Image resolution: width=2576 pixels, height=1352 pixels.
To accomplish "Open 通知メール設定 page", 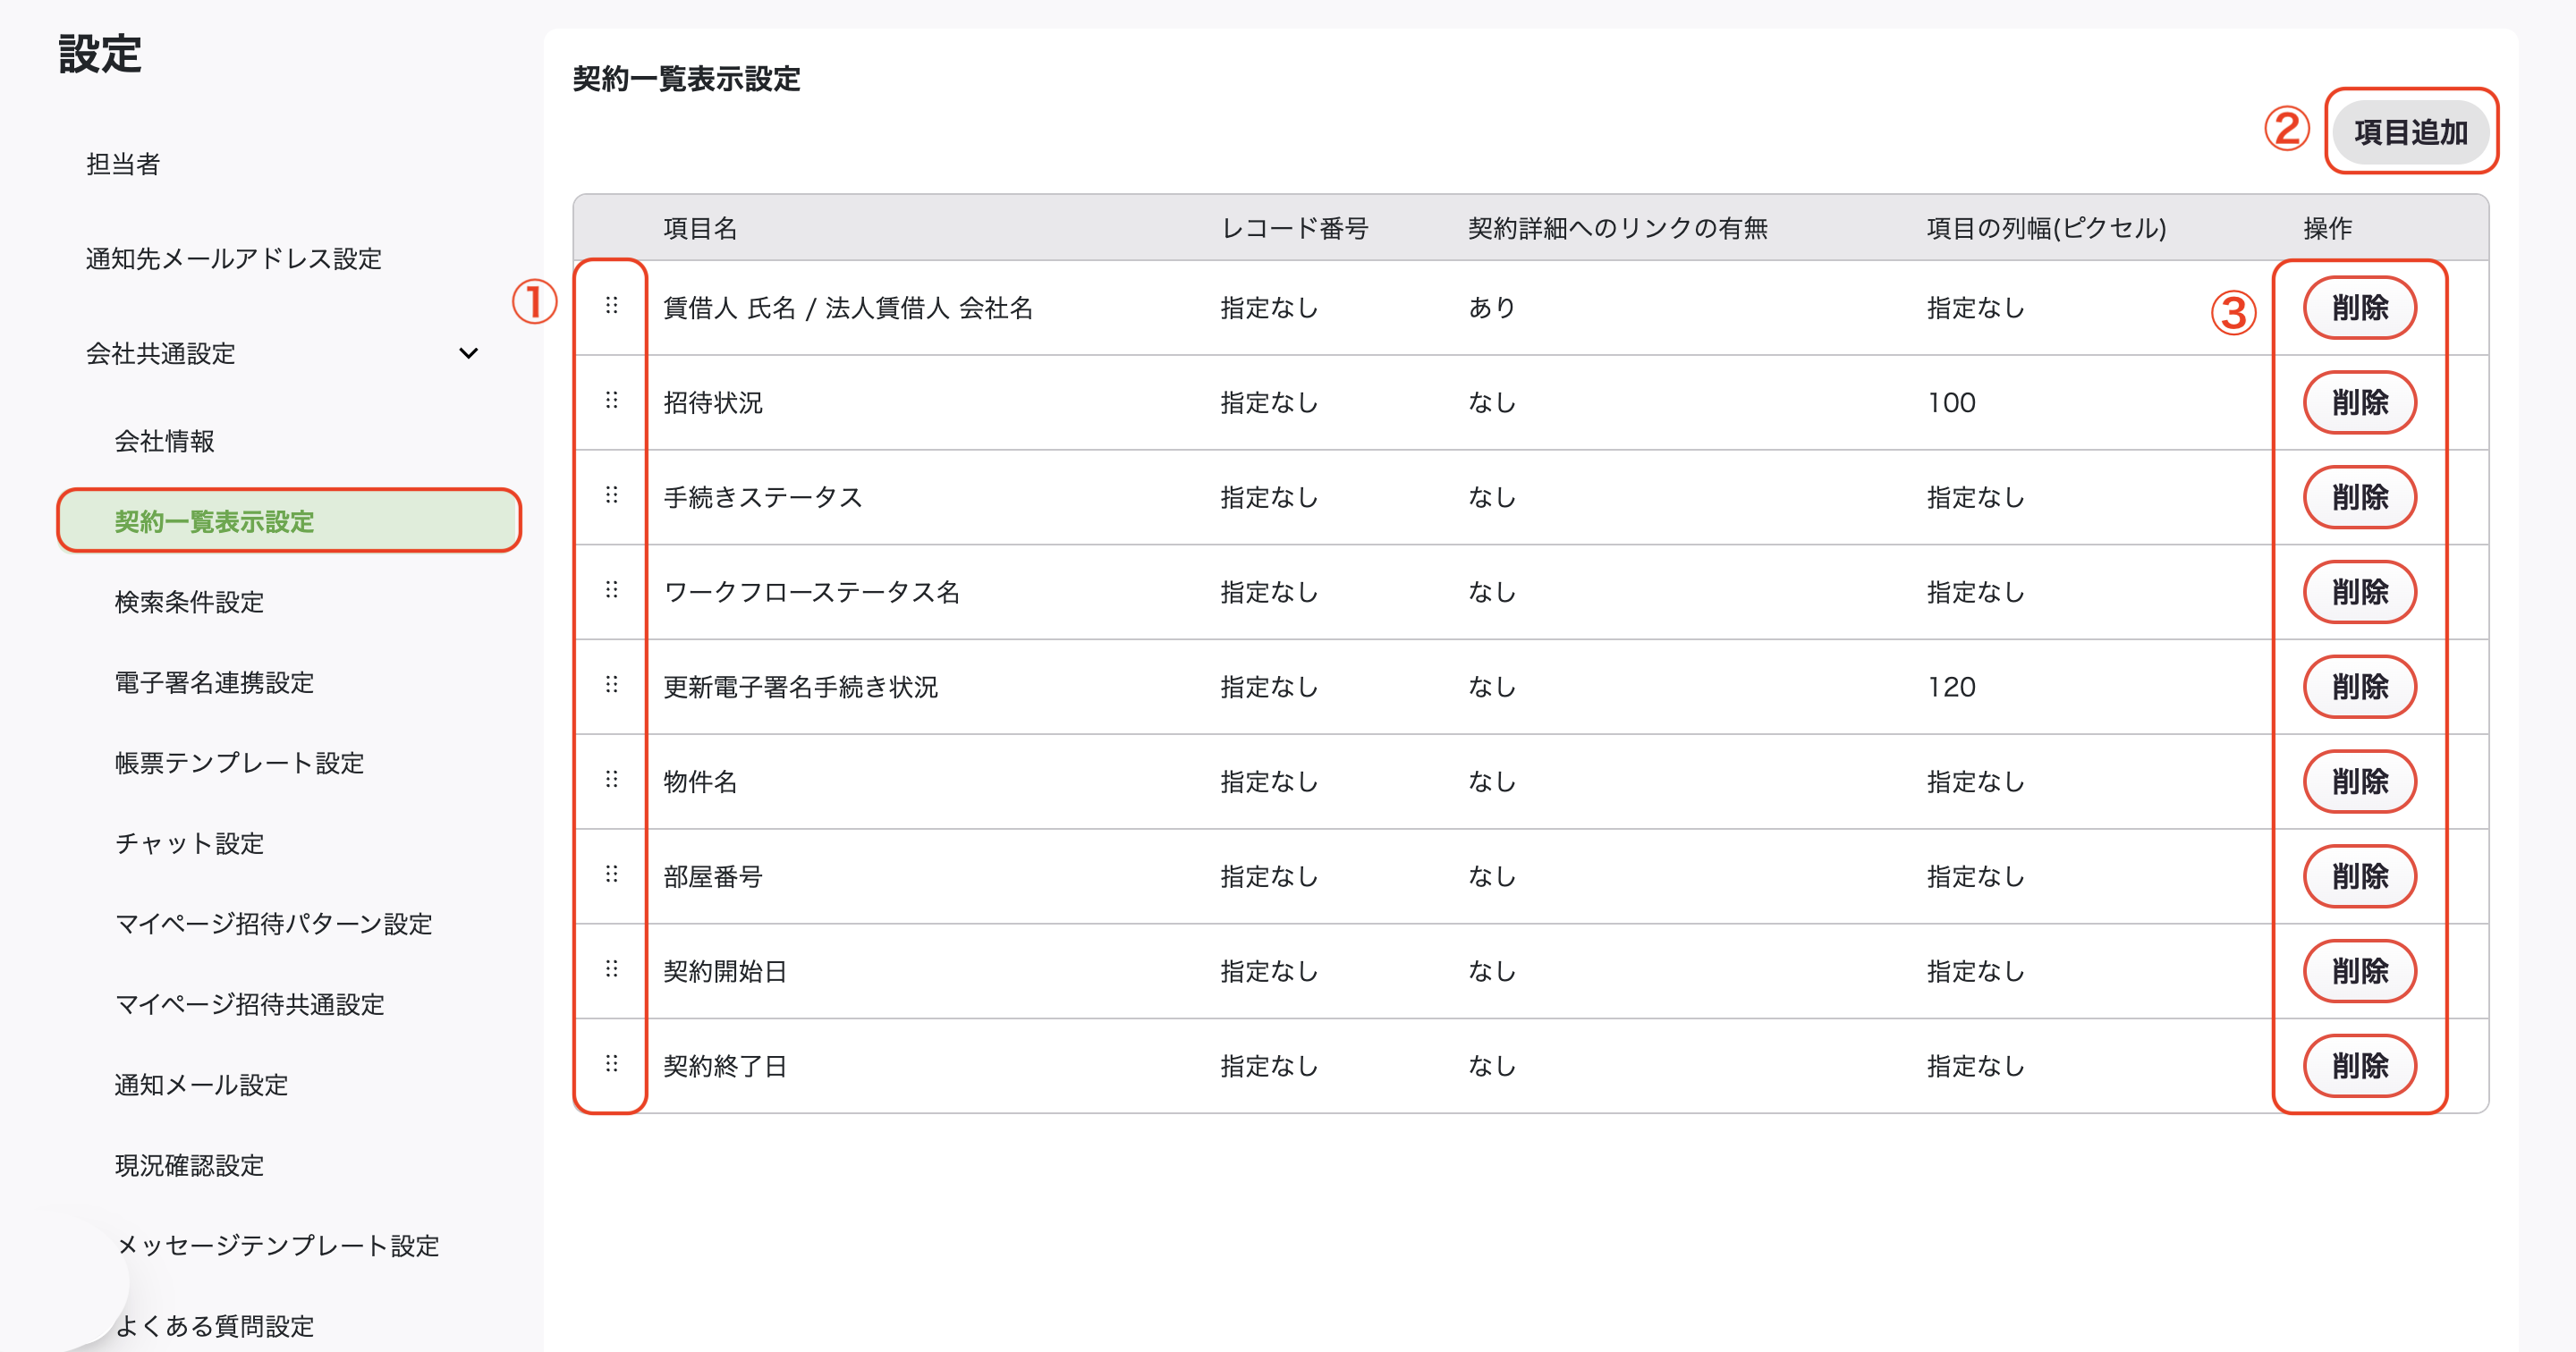I will point(202,1085).
